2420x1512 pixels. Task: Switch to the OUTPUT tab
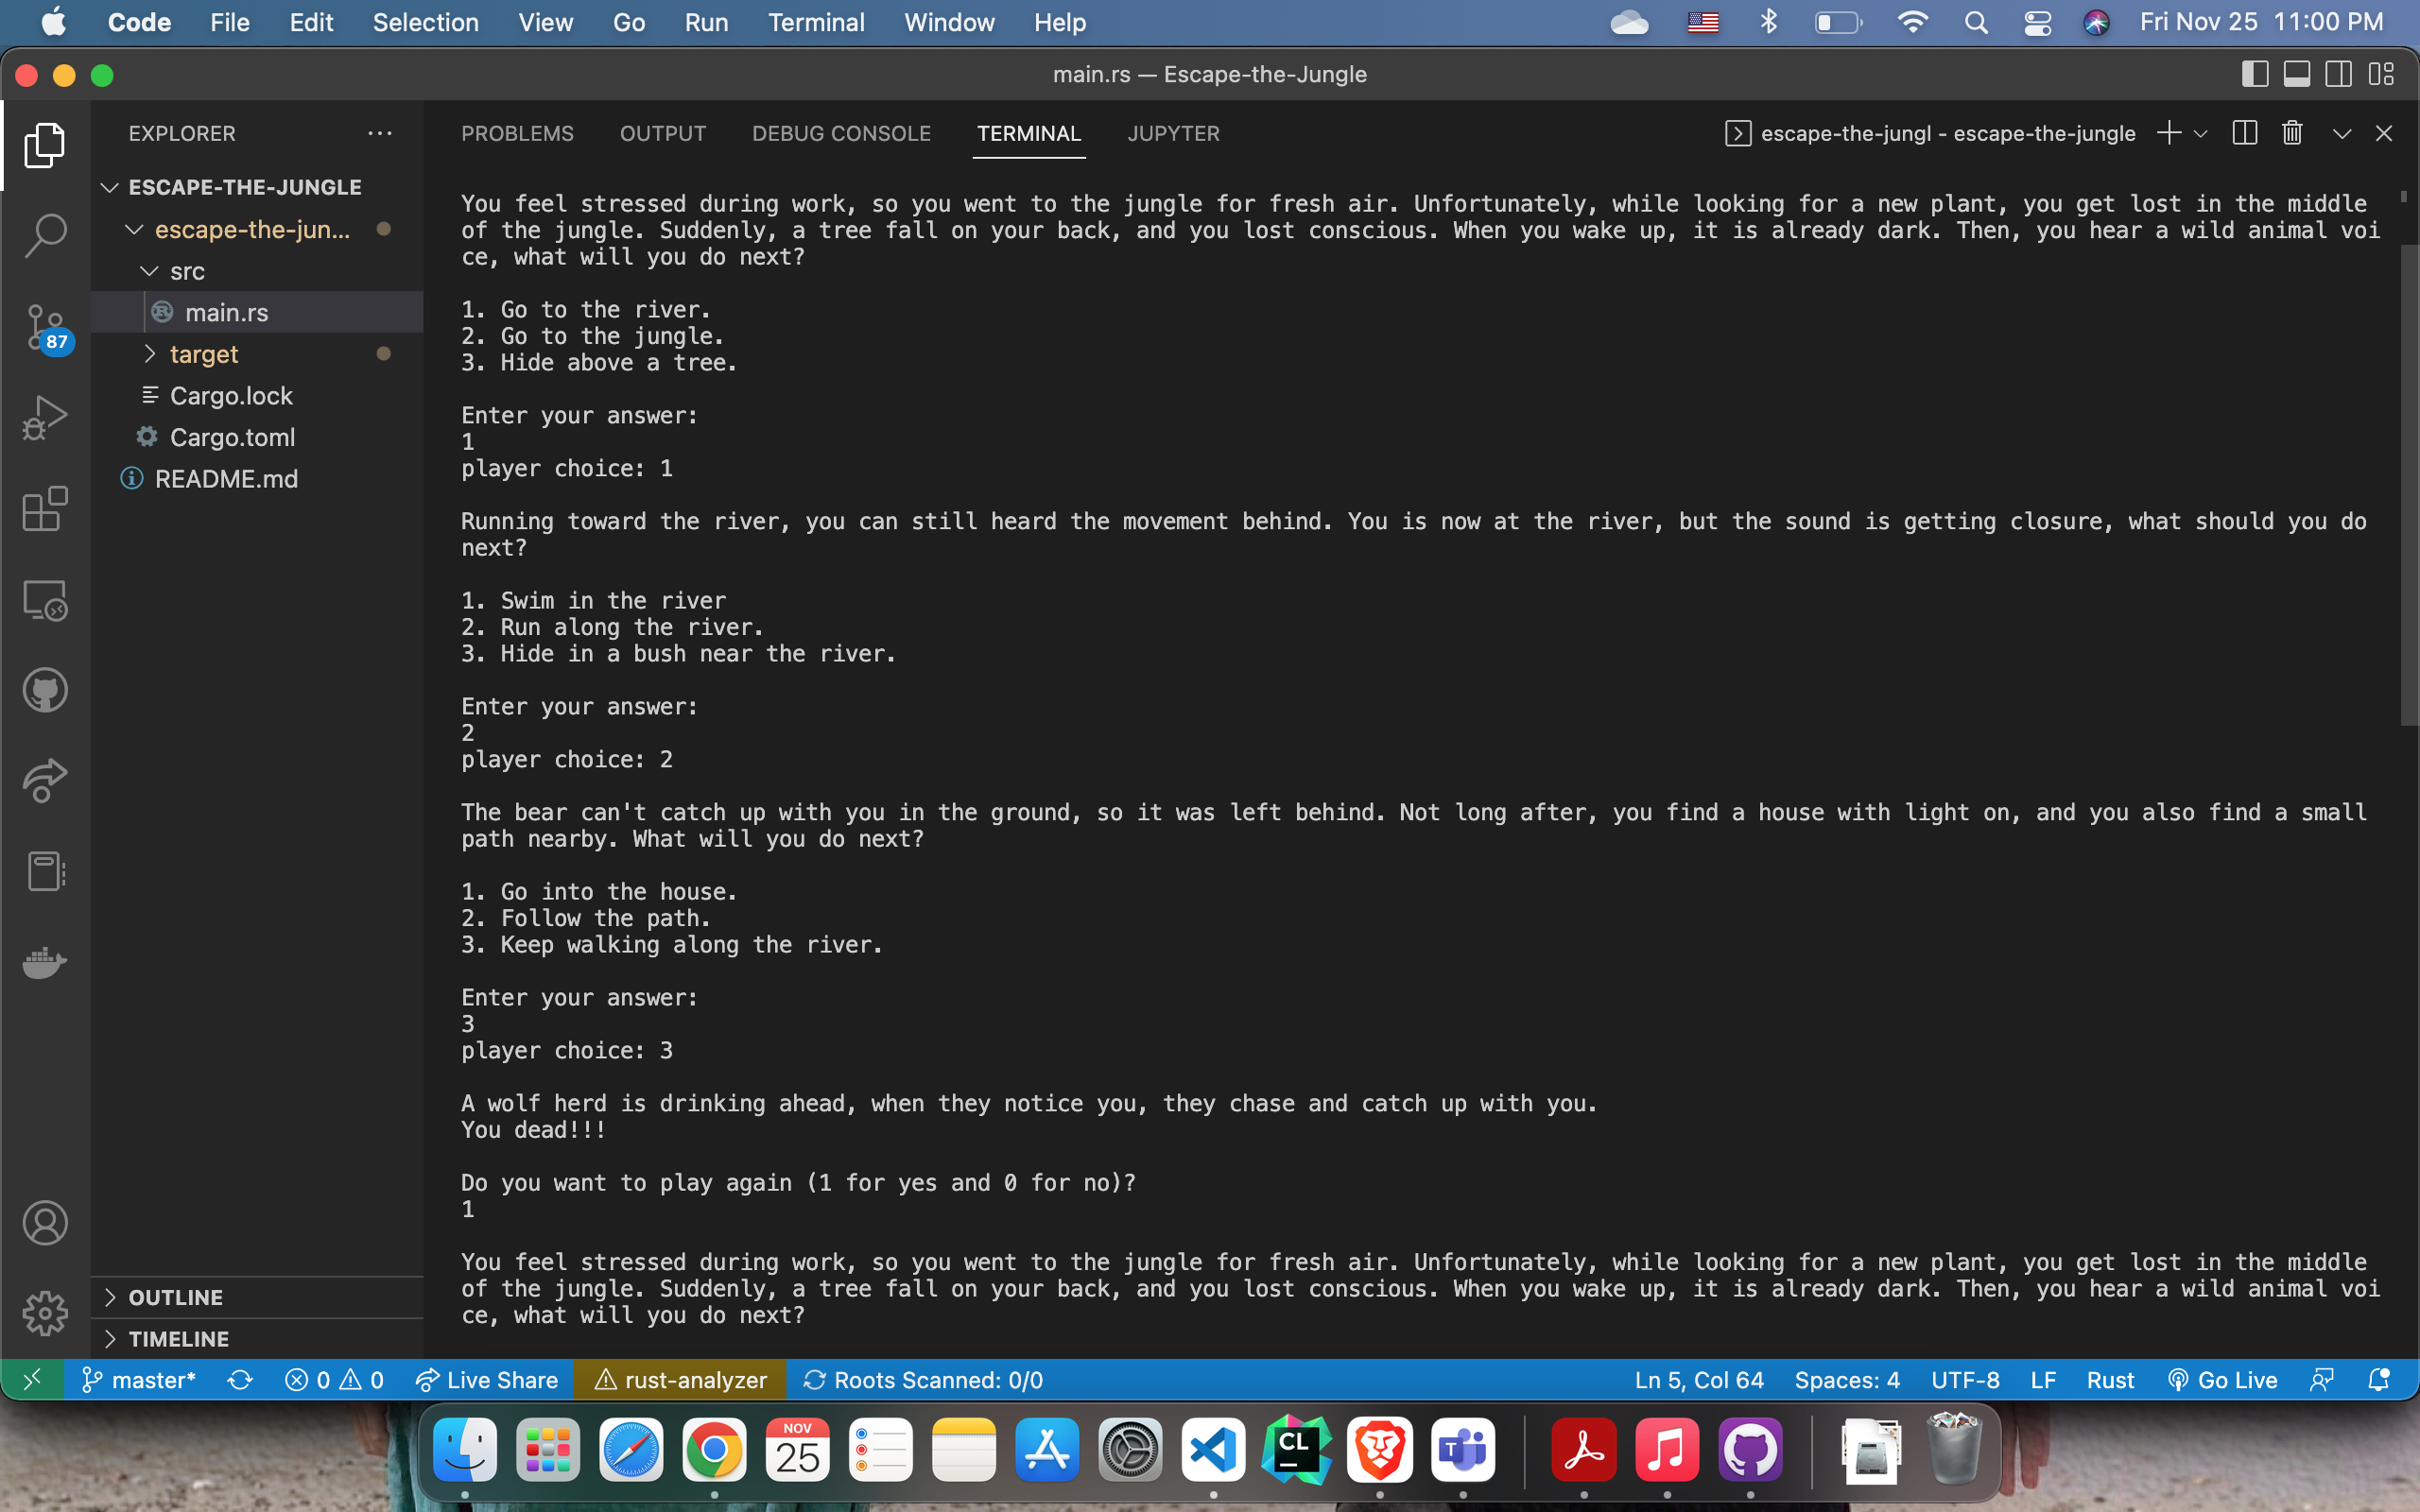[x=662, y=133]
